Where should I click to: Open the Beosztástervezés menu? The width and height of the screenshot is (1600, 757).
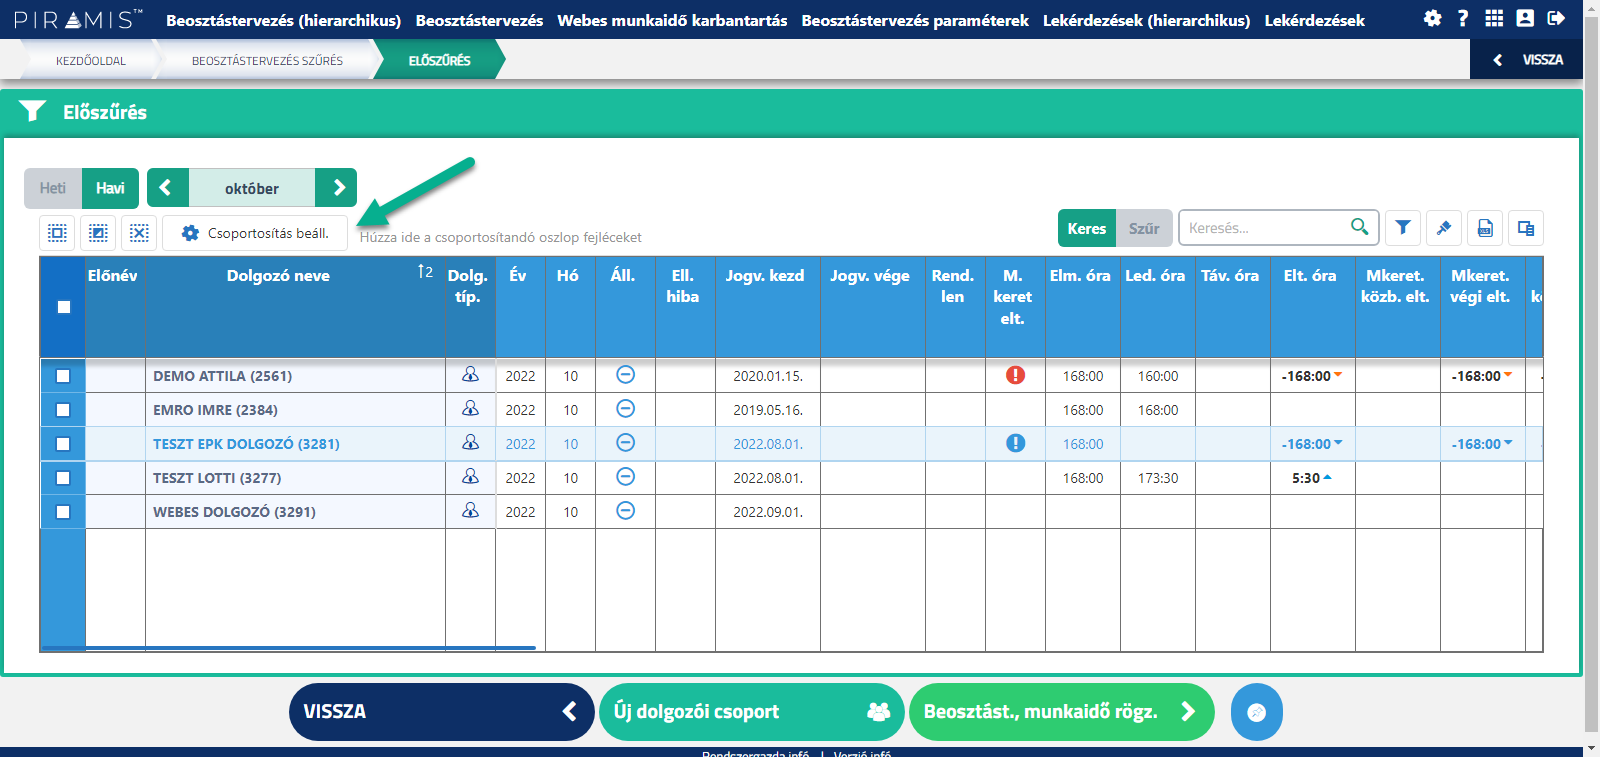(x=479, y=20)
